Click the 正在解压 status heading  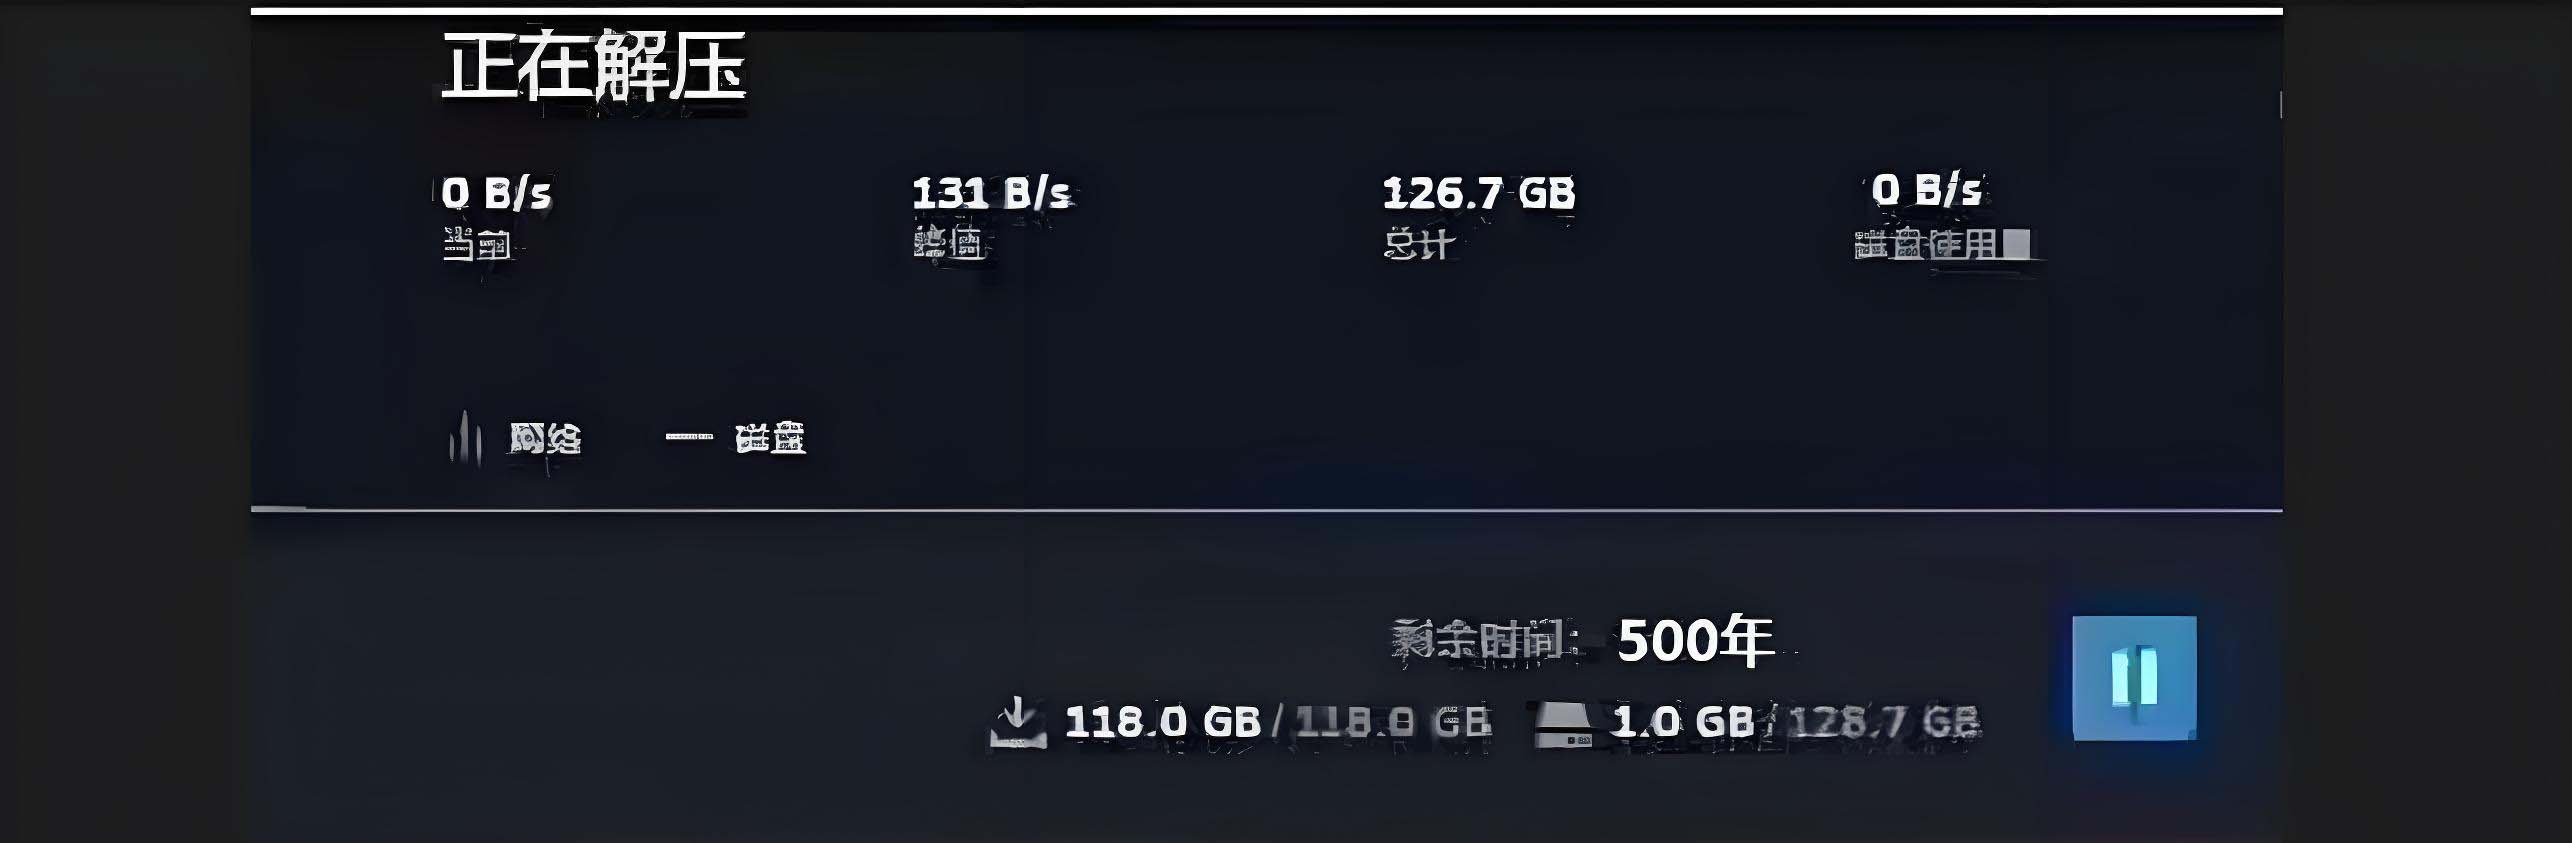594,66
